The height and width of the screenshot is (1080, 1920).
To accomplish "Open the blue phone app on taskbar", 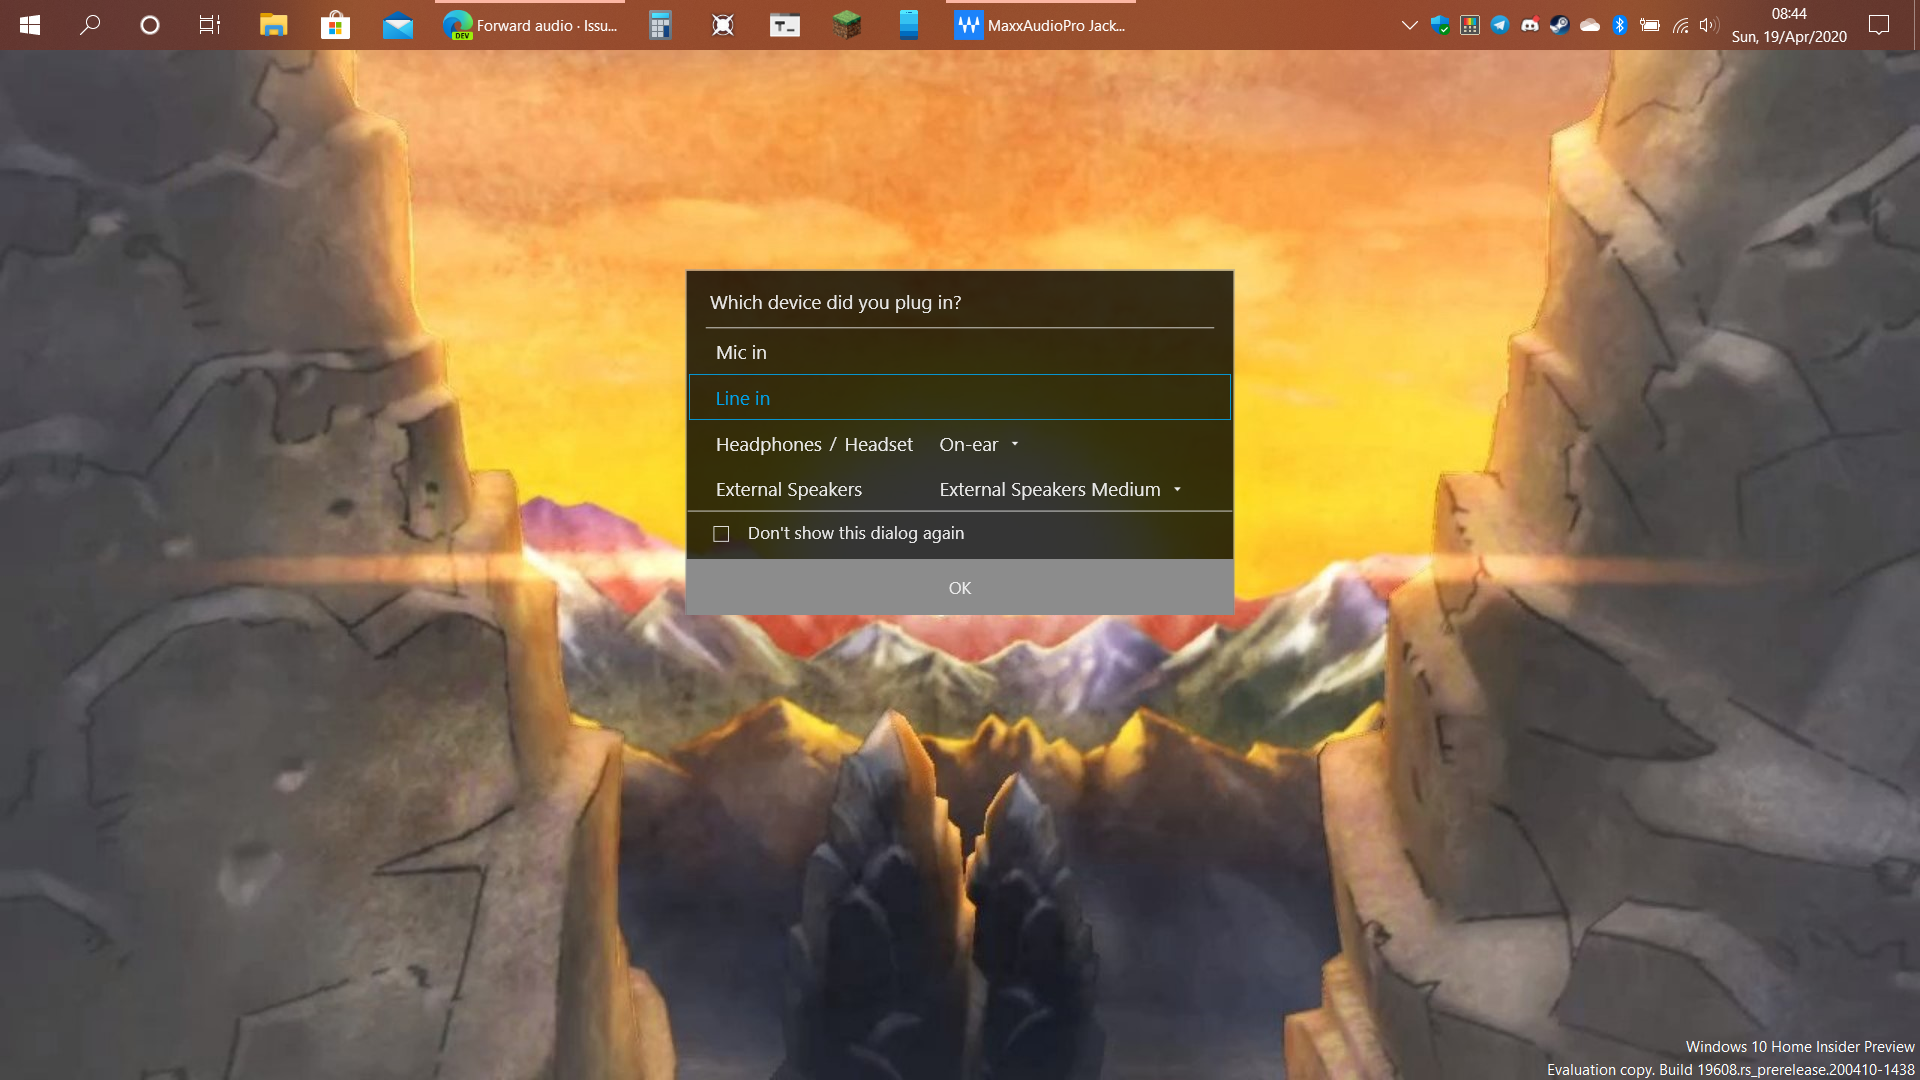I will tap(908, 25).
